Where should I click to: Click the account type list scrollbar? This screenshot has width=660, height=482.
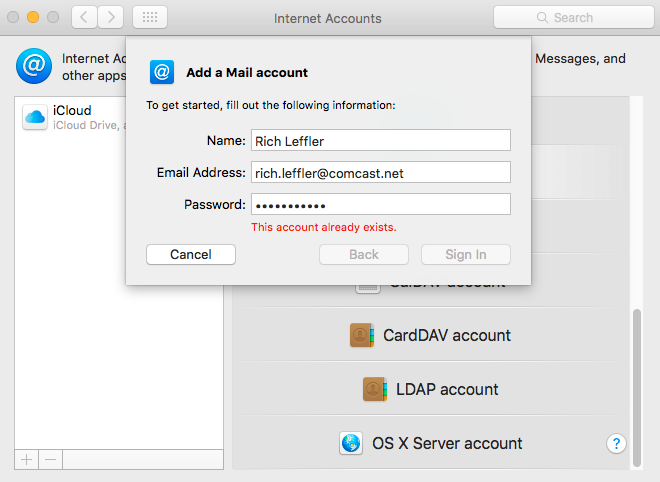tap(637, 388)
